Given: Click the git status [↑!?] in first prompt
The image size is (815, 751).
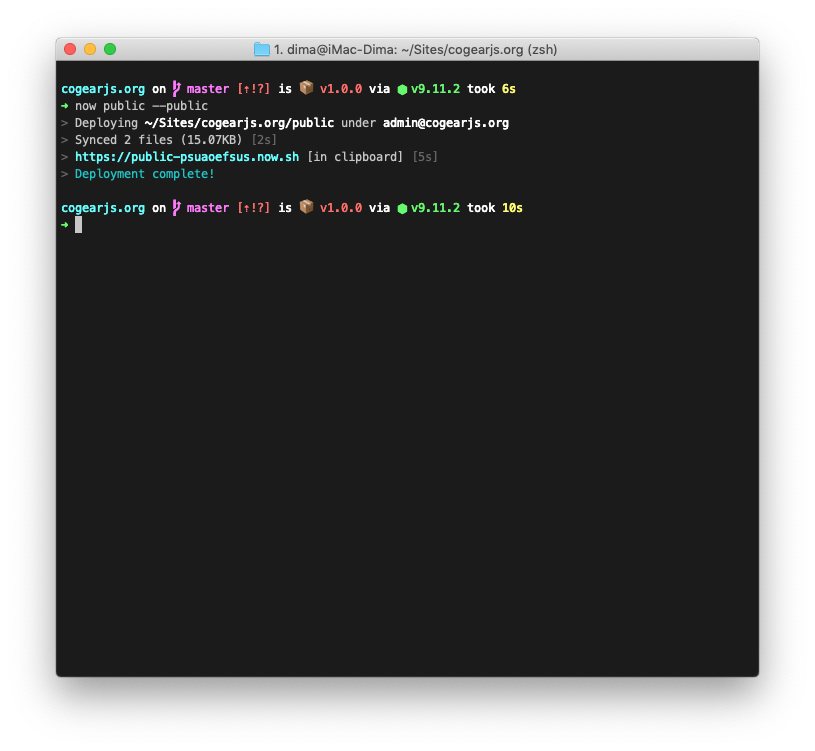Looking at the screenshot, I should [x=254, y=89].
